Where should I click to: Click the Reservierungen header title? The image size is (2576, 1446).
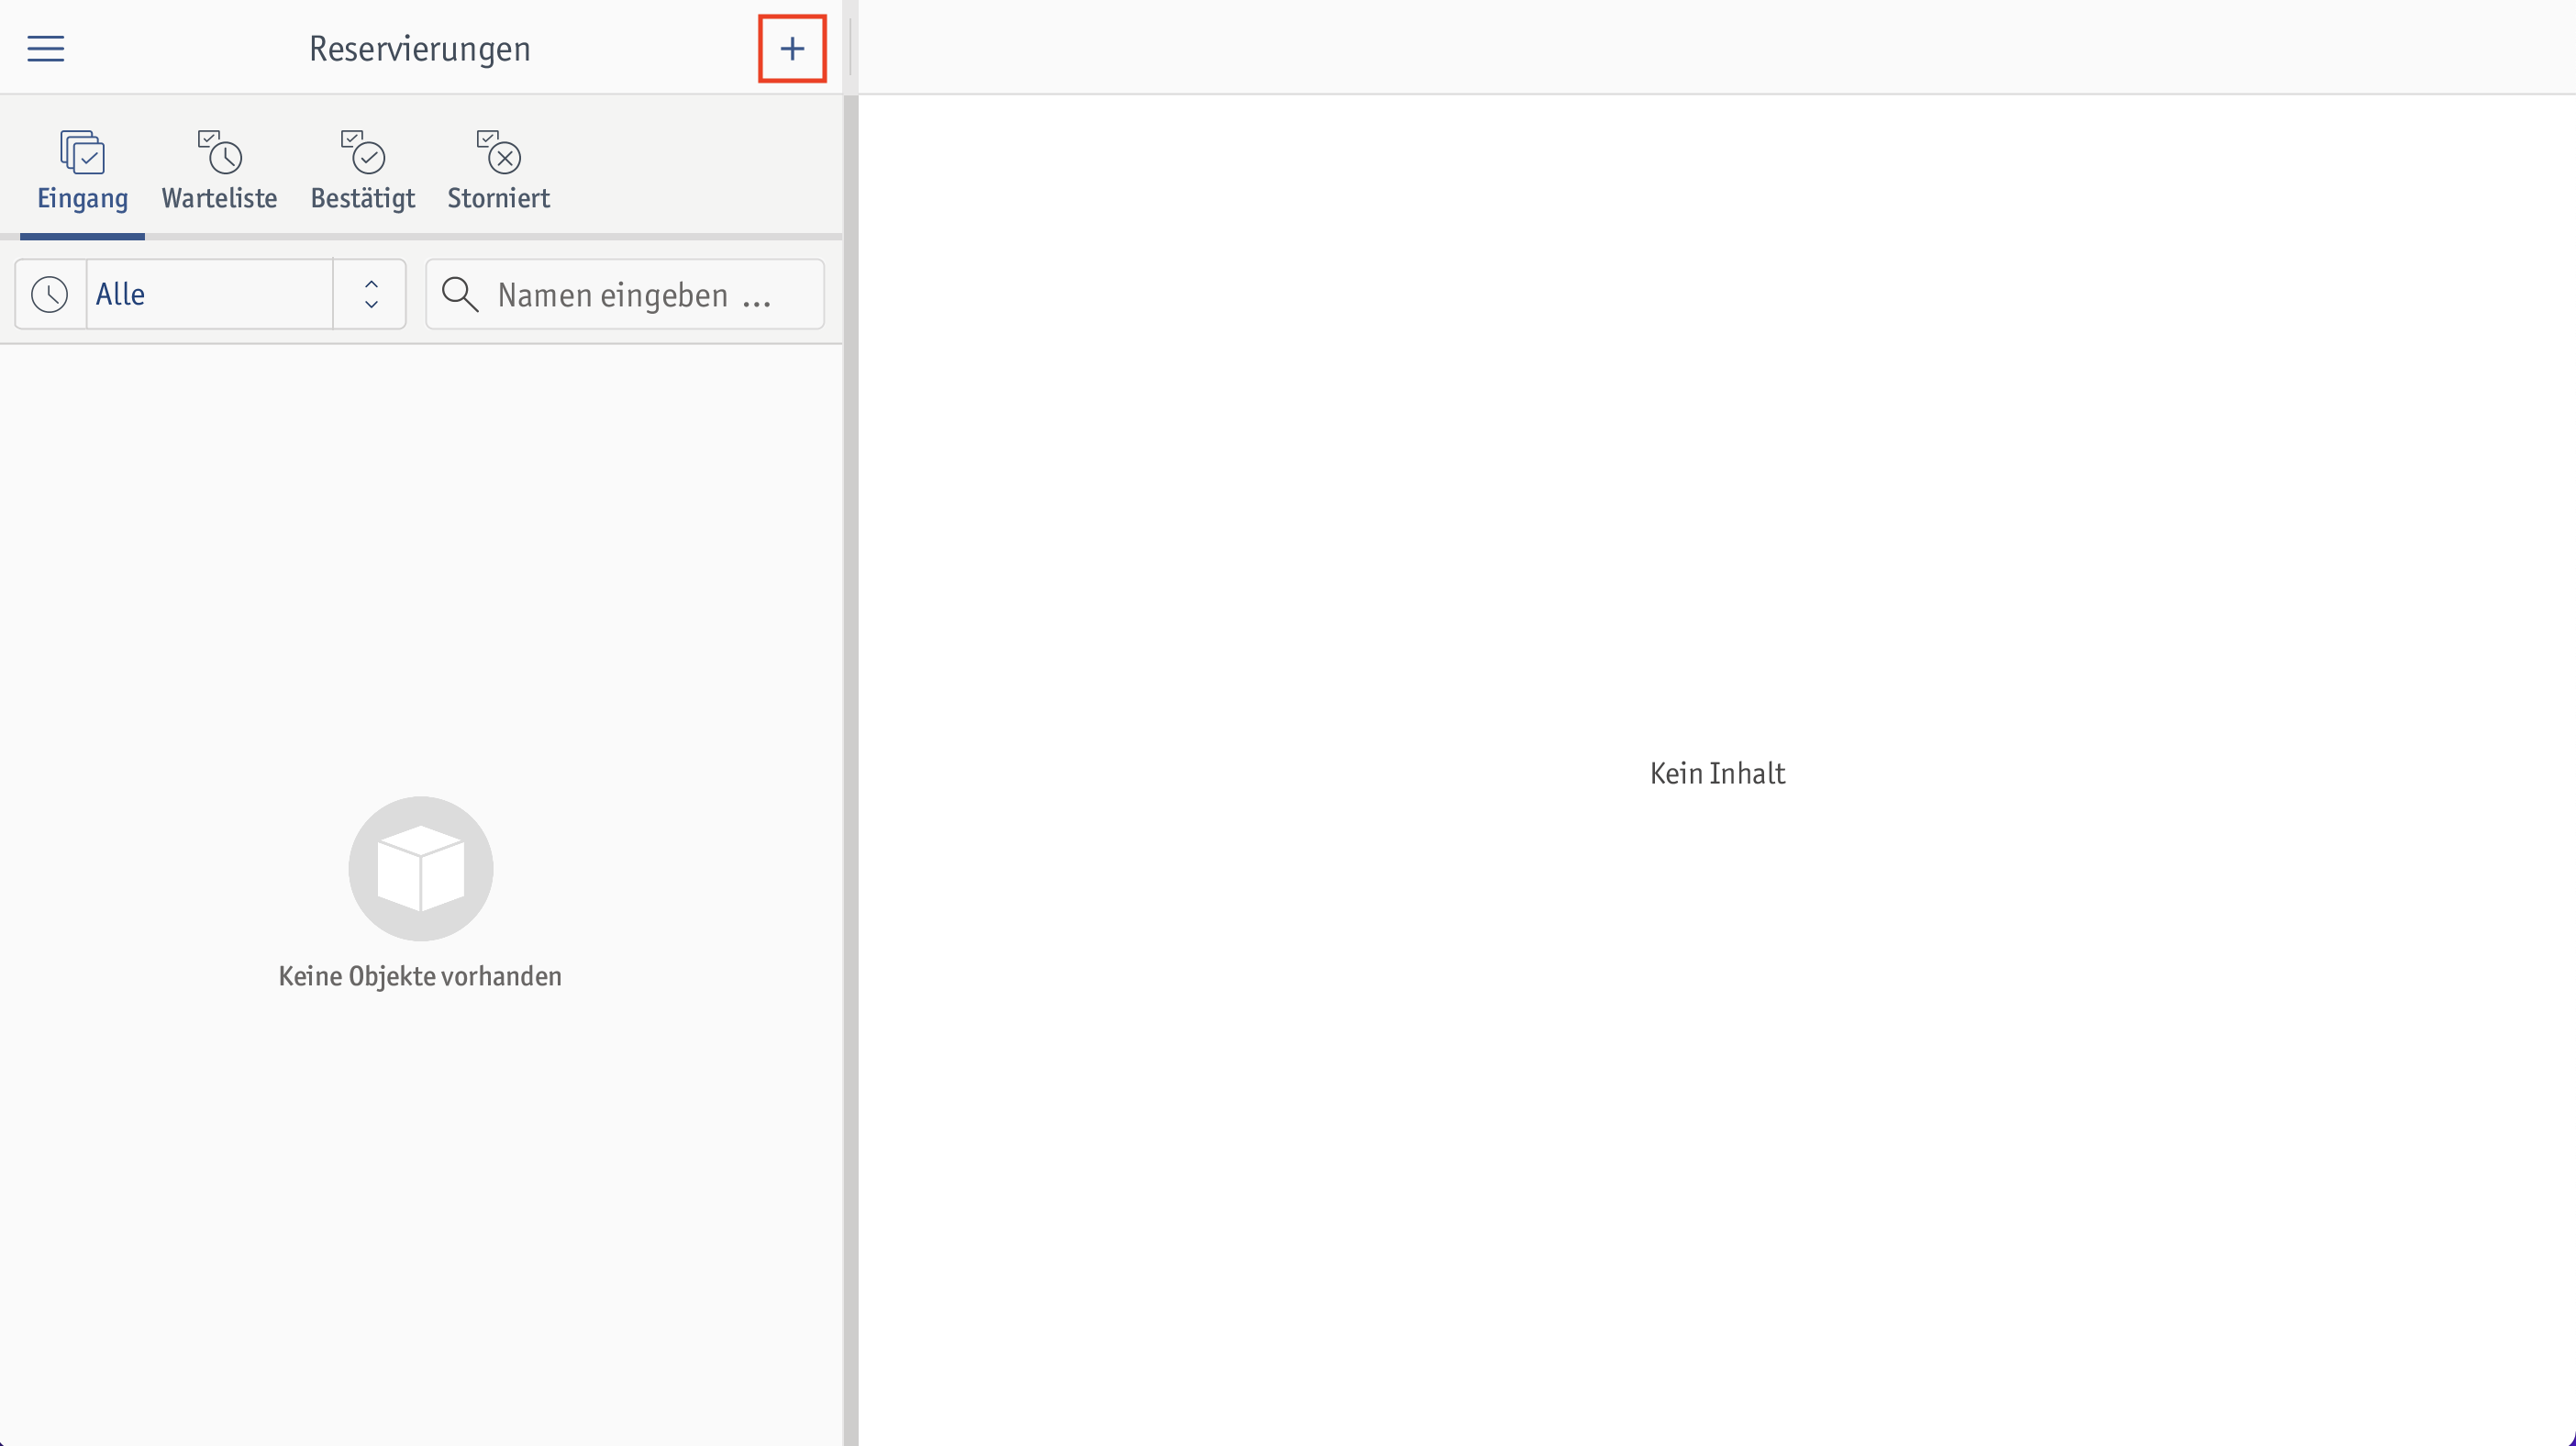click(x=420, y=48)
